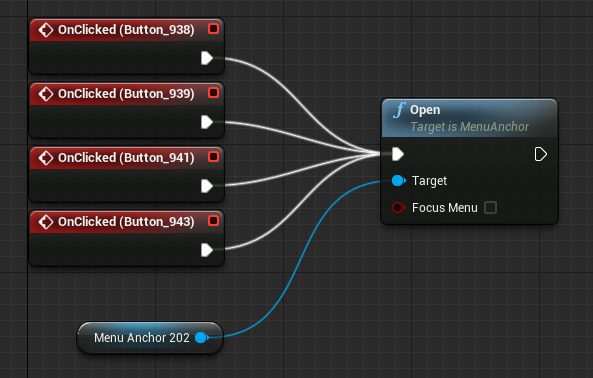Select the OnClicked (Button_941) node title
This screenshot has height=378, width=593.
coord(126,158)
